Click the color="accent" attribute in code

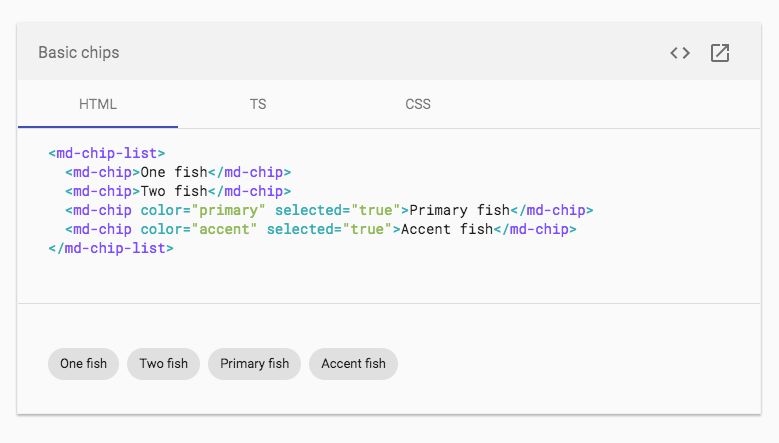pos(199,229)
